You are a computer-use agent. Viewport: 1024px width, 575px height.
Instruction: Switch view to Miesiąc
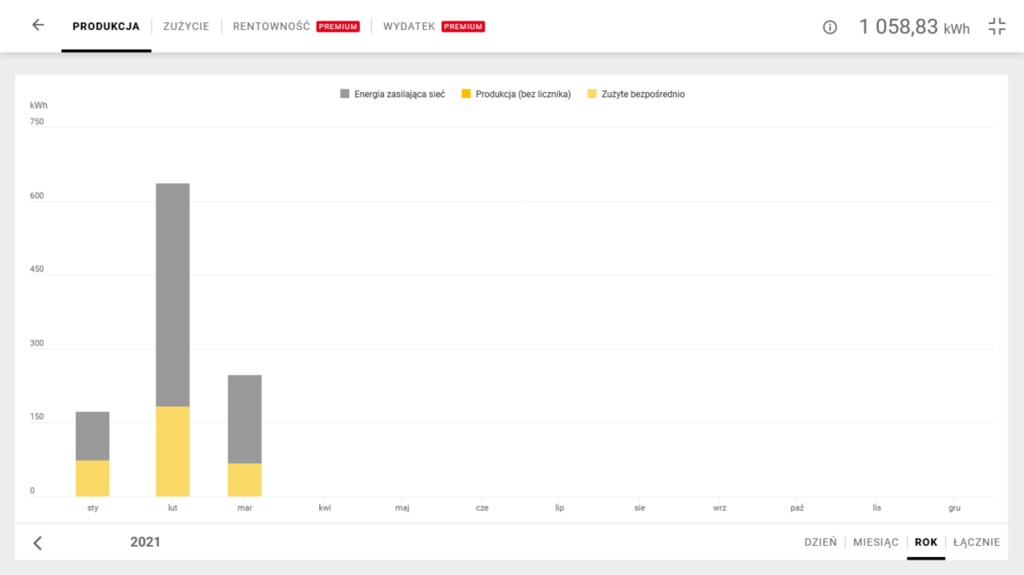coord(875,542)
